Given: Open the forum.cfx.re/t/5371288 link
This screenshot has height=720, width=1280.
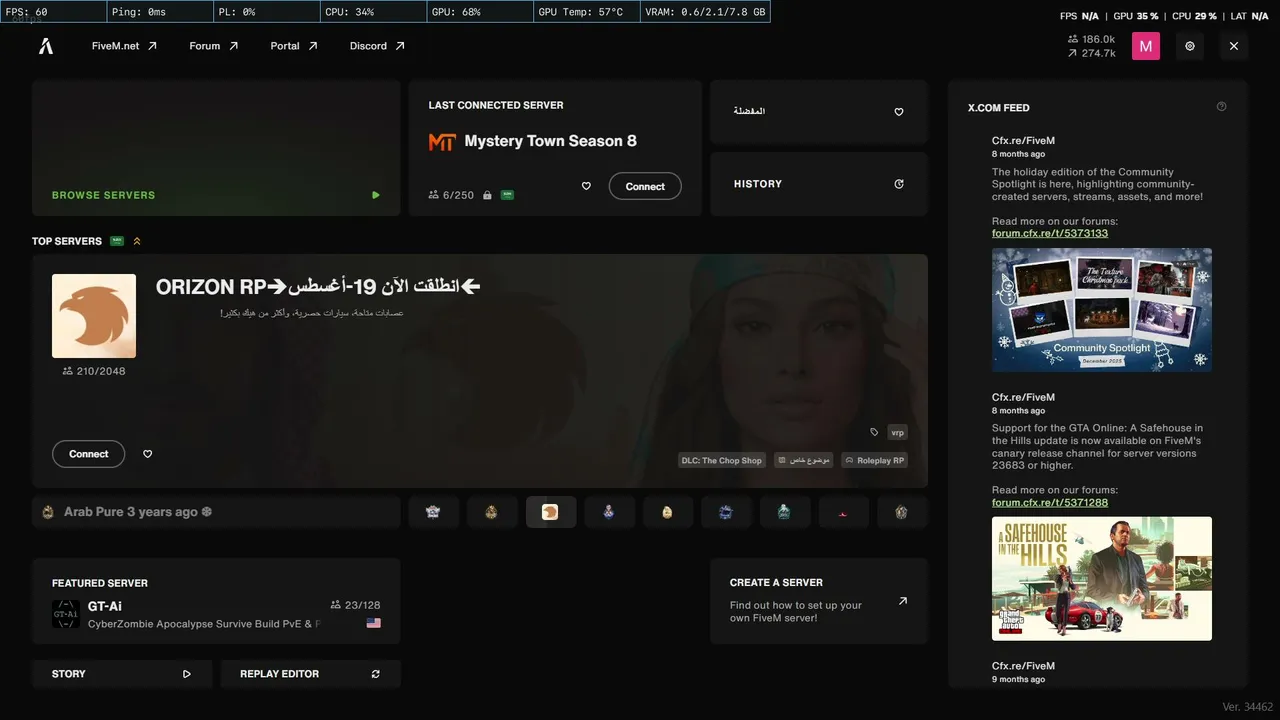Looking at the screenshot, I should 1050,502.
